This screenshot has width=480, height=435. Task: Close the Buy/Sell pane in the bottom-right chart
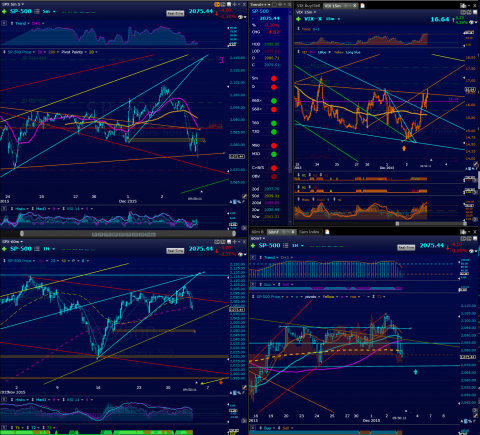pyautogui.click(x=253, y=284)
